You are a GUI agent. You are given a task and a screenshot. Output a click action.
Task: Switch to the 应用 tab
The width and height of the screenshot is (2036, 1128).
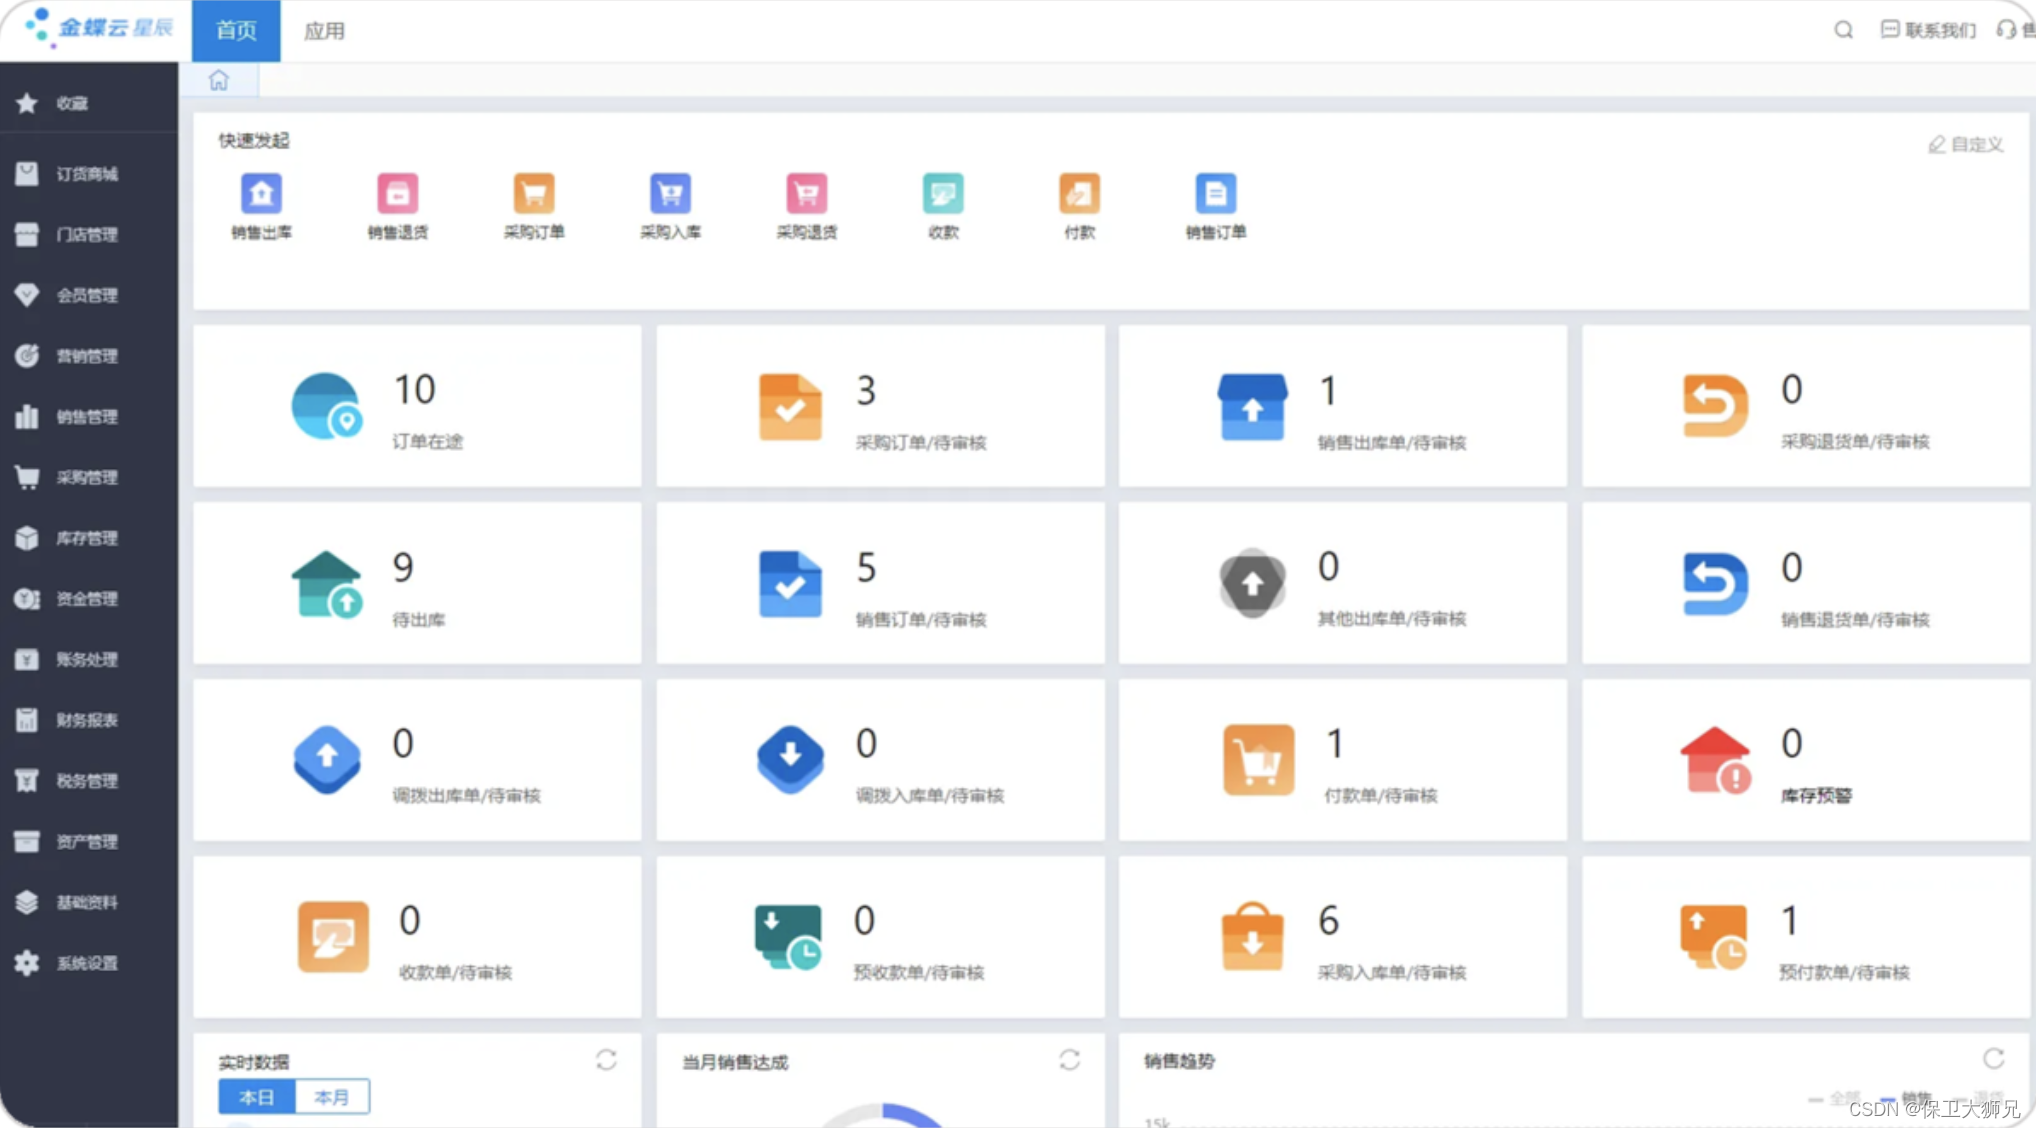(x=324, y=31)
